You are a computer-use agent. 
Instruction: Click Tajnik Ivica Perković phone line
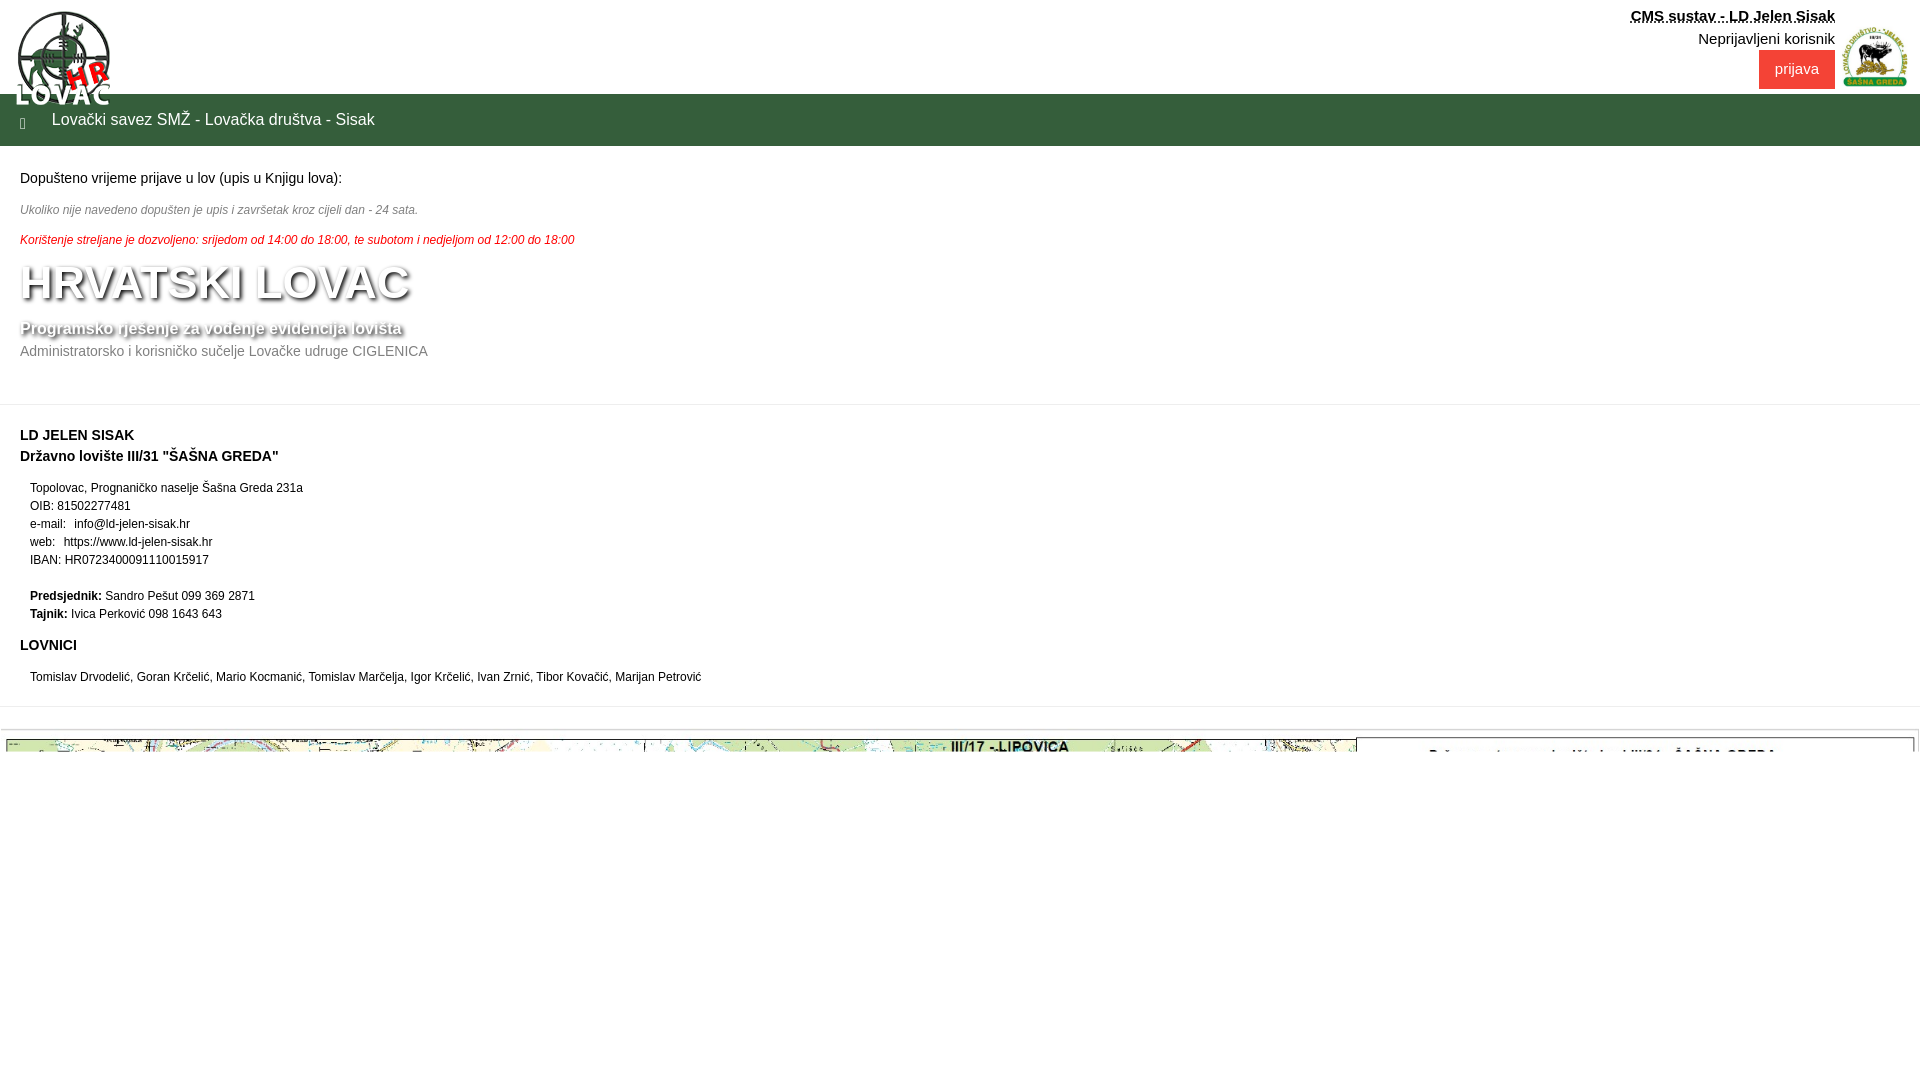[126, 614]
